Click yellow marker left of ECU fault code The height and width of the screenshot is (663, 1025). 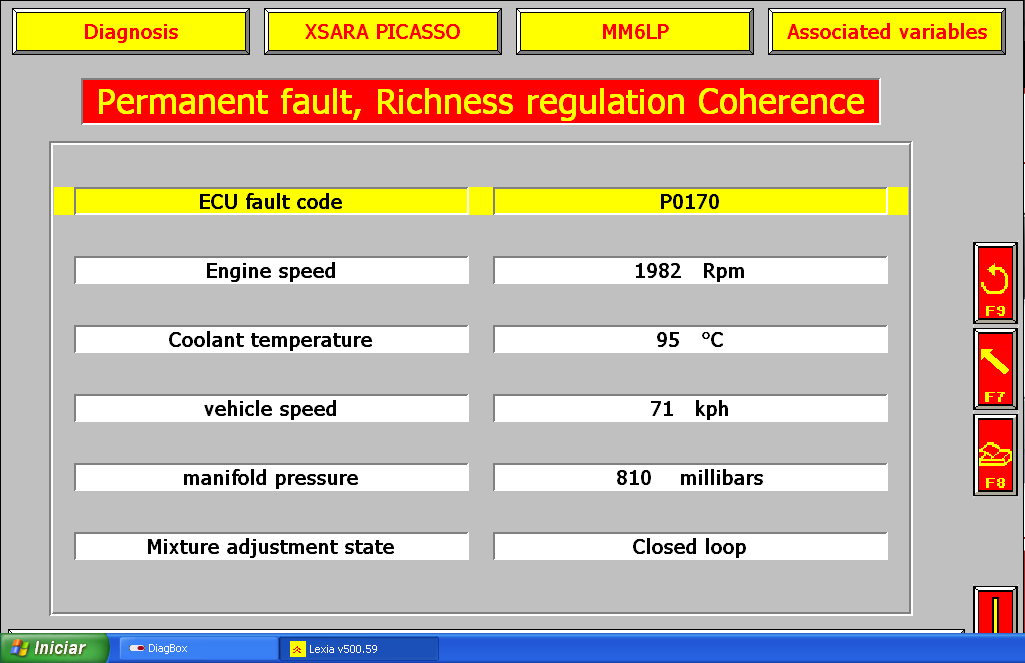[62, 201]
